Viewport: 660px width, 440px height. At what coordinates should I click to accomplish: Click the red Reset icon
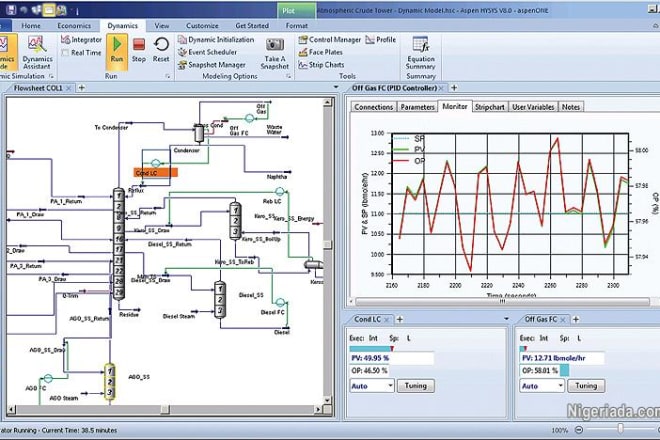coord(162,50)
